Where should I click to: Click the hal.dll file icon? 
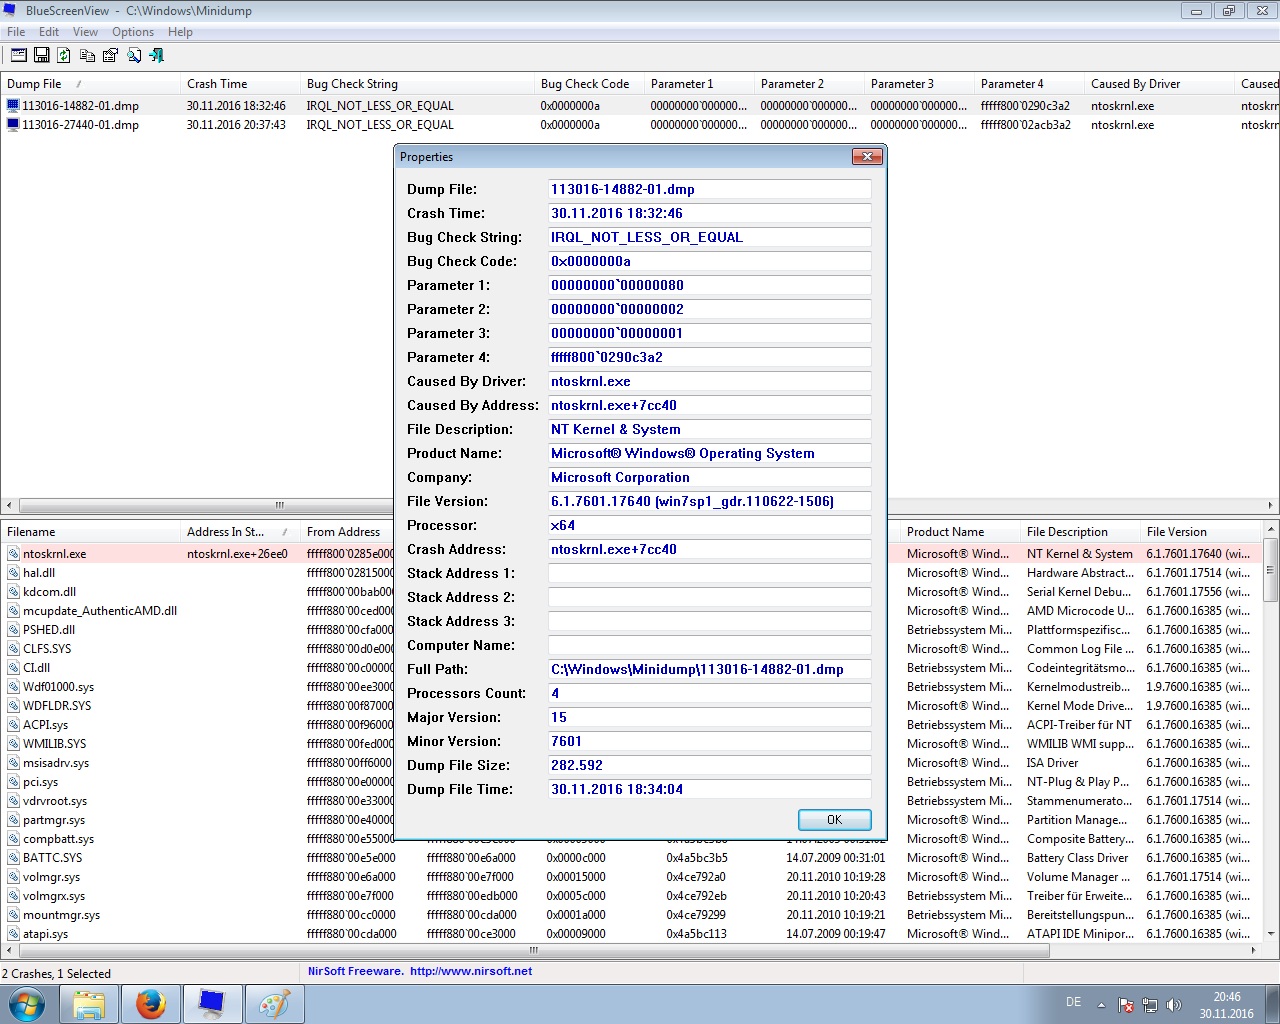click(x=14, y=573)
